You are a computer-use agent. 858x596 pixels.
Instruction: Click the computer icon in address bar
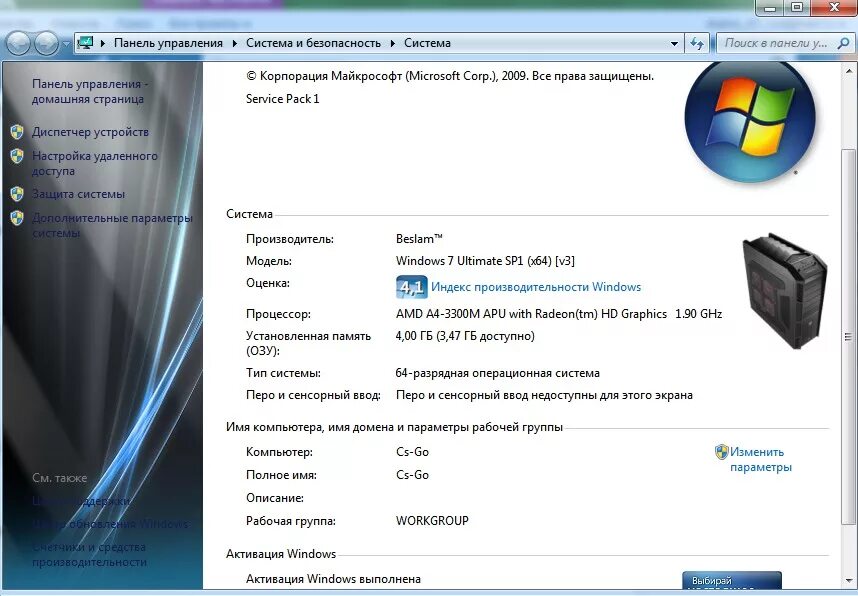85,43
